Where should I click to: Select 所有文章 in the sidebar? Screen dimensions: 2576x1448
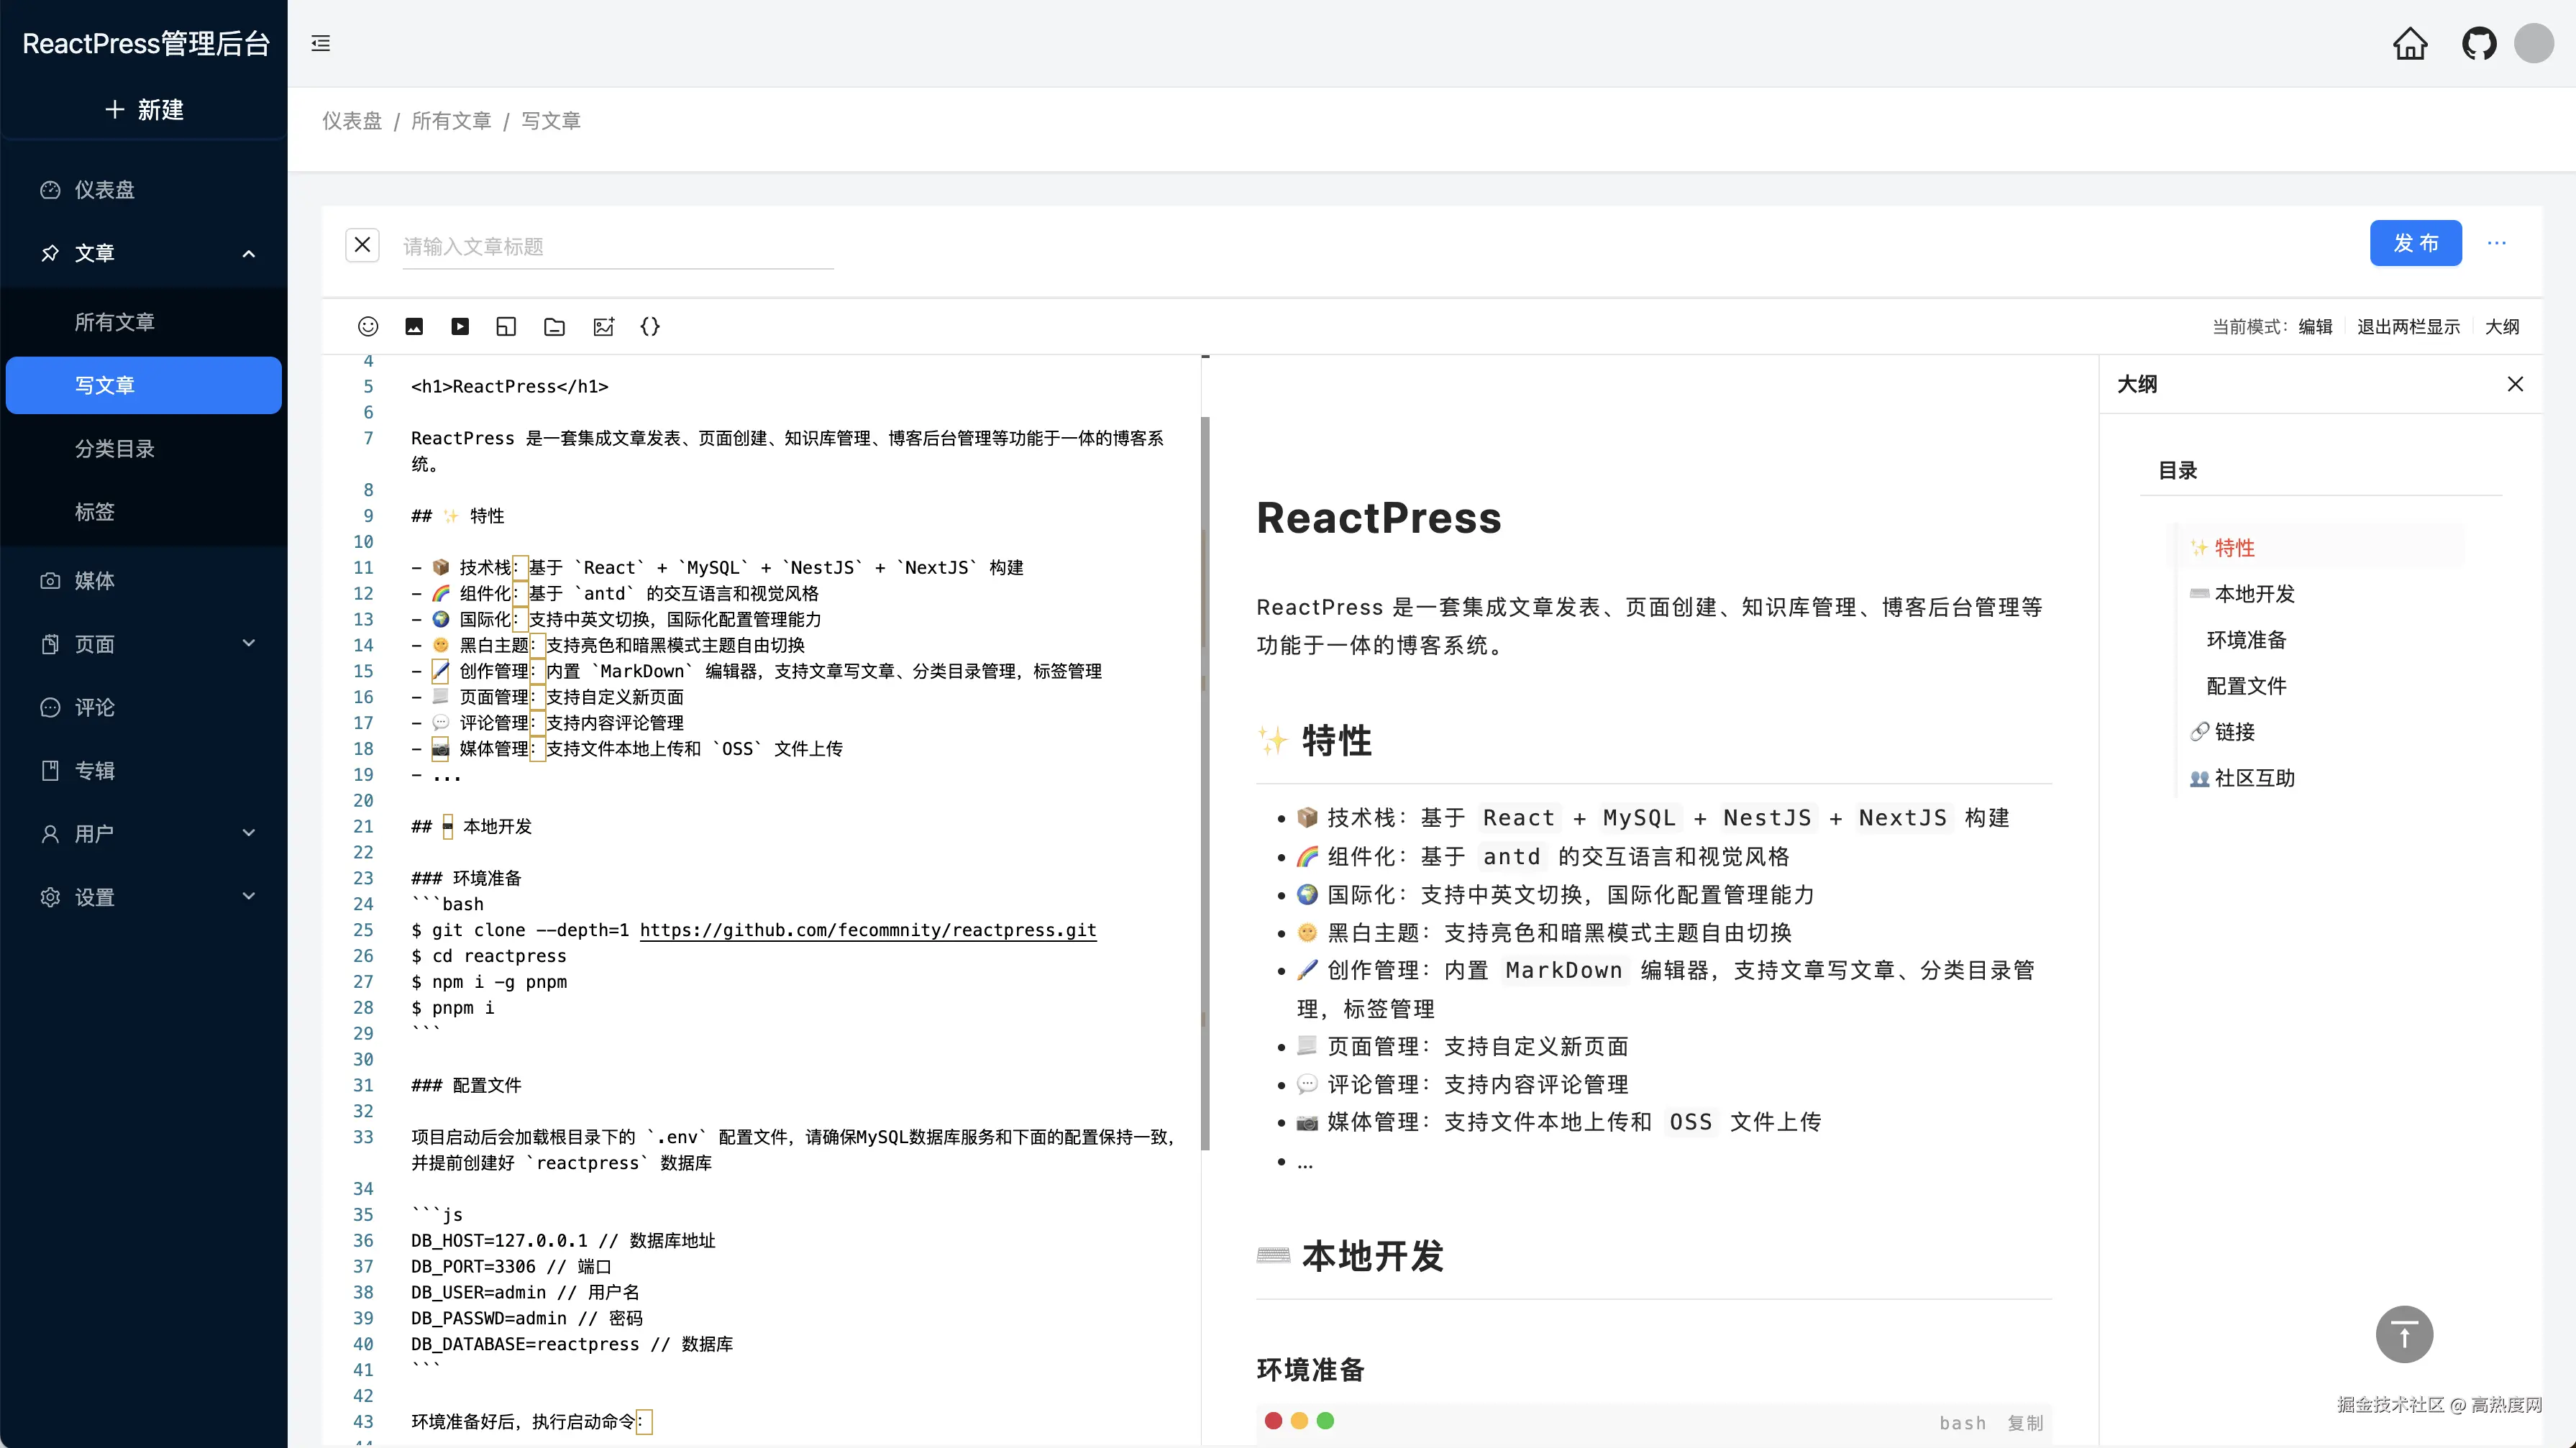(115, 321)
